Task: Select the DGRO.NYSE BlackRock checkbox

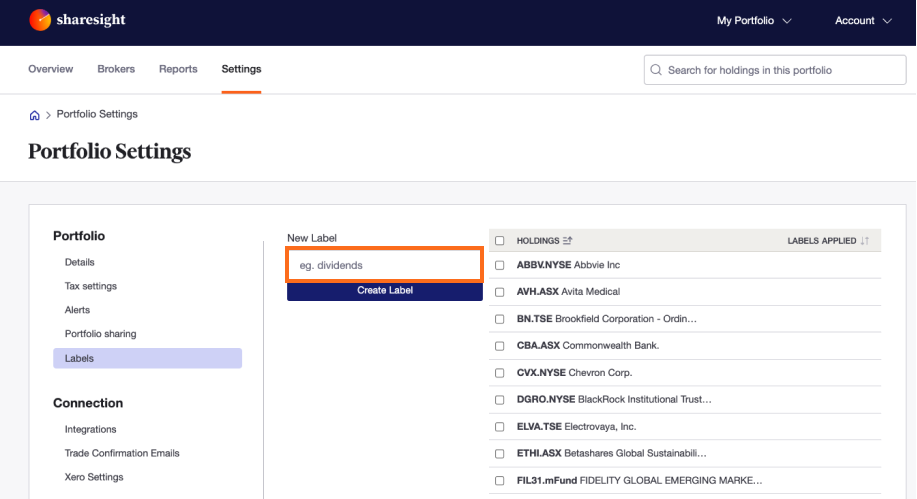Action: click(x=499, y=400)
